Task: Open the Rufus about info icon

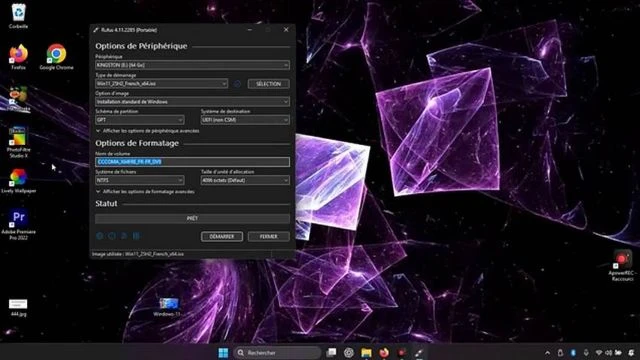Action: point(112,236)
